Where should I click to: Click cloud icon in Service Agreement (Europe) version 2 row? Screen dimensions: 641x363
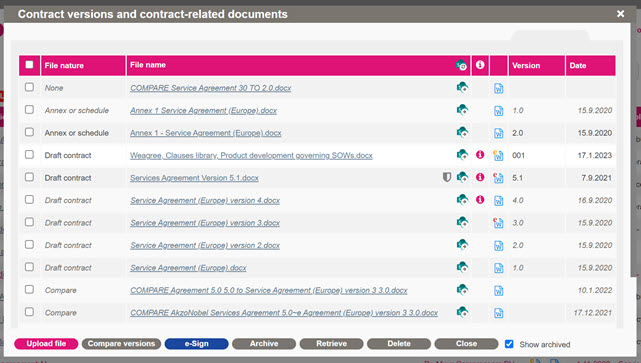click(x=462, y=245)
